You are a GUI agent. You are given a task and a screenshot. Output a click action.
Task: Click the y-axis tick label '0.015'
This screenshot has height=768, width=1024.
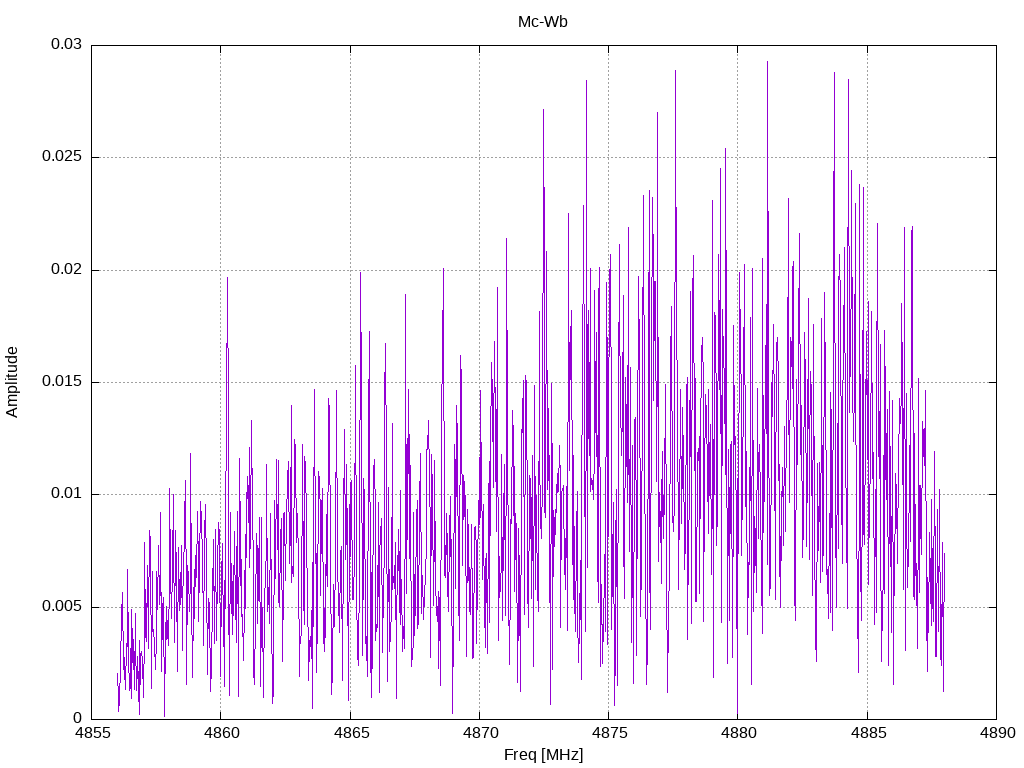pyautogui.click(x=62, y=381)
